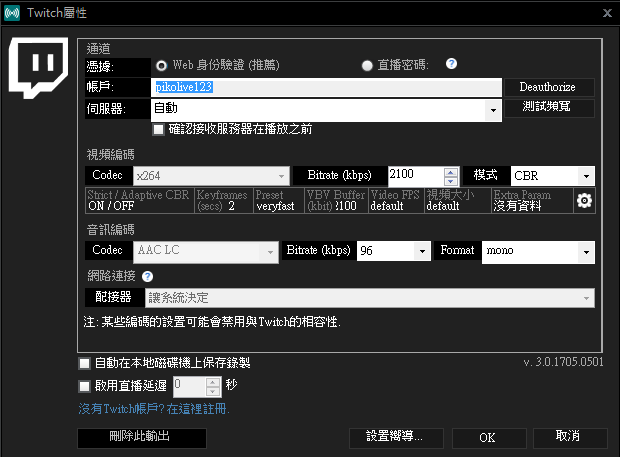Screen dimensions: 620x457
Task: Click help icon beside 網路連接
Action: tap(147, 276)
